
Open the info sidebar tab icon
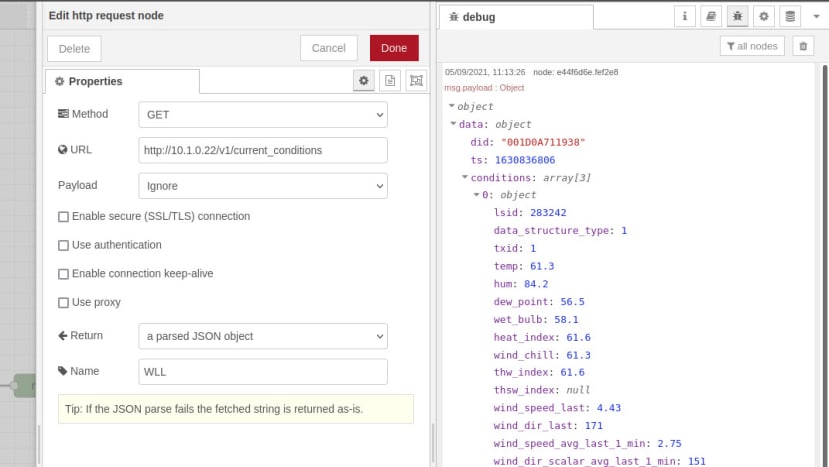[x=685, y=16]
